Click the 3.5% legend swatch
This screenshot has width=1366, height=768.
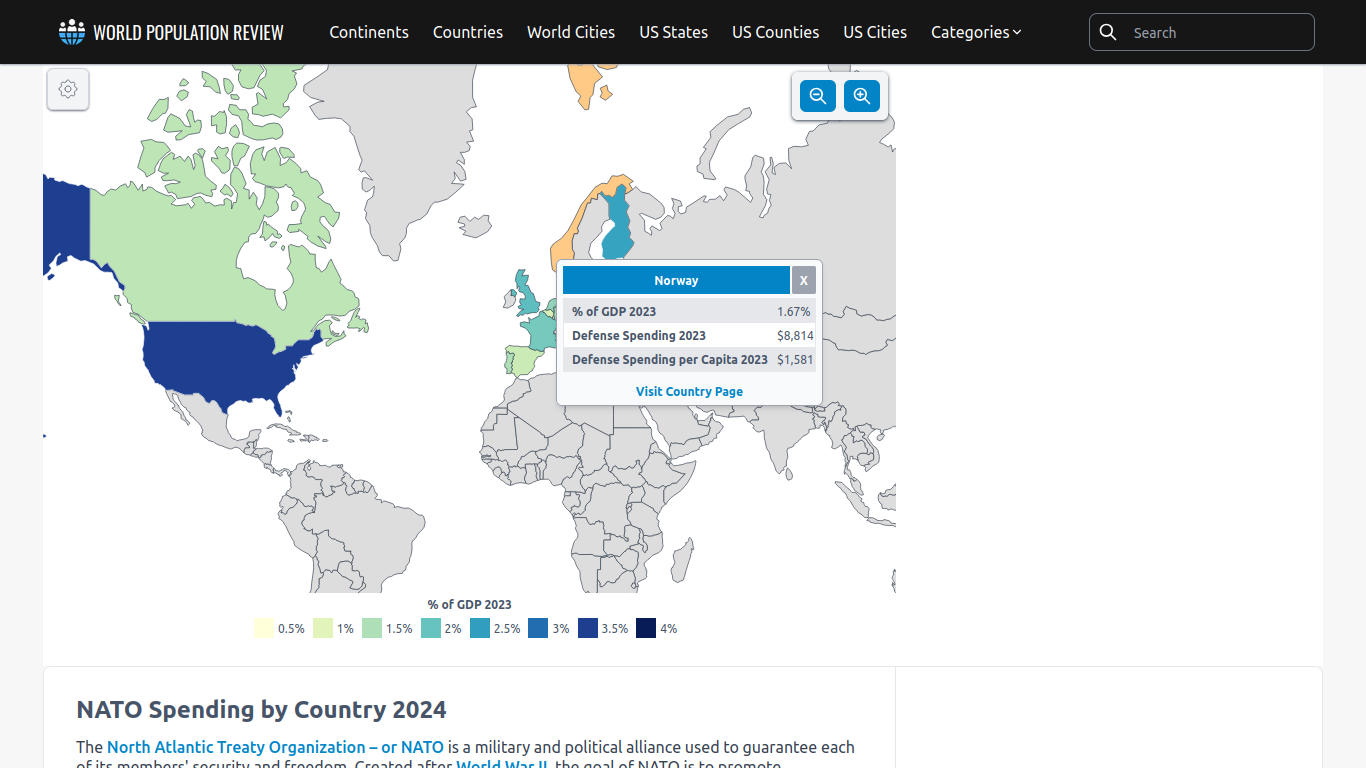pos(588,628)
